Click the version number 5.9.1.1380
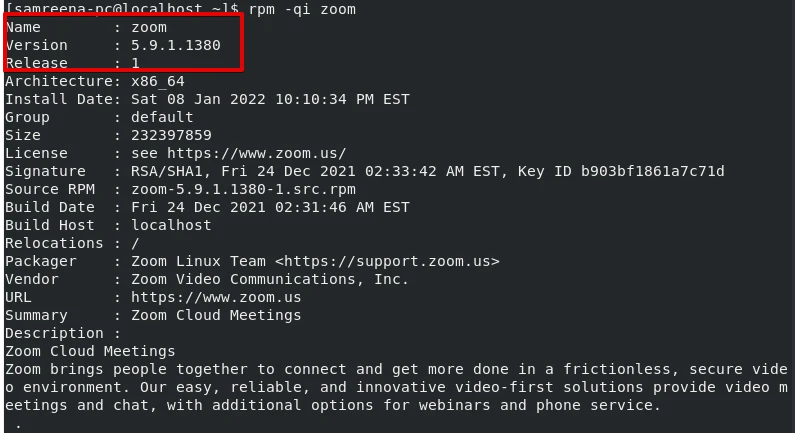The height and width of the screenshot is (433, 795). click(175, 46)
